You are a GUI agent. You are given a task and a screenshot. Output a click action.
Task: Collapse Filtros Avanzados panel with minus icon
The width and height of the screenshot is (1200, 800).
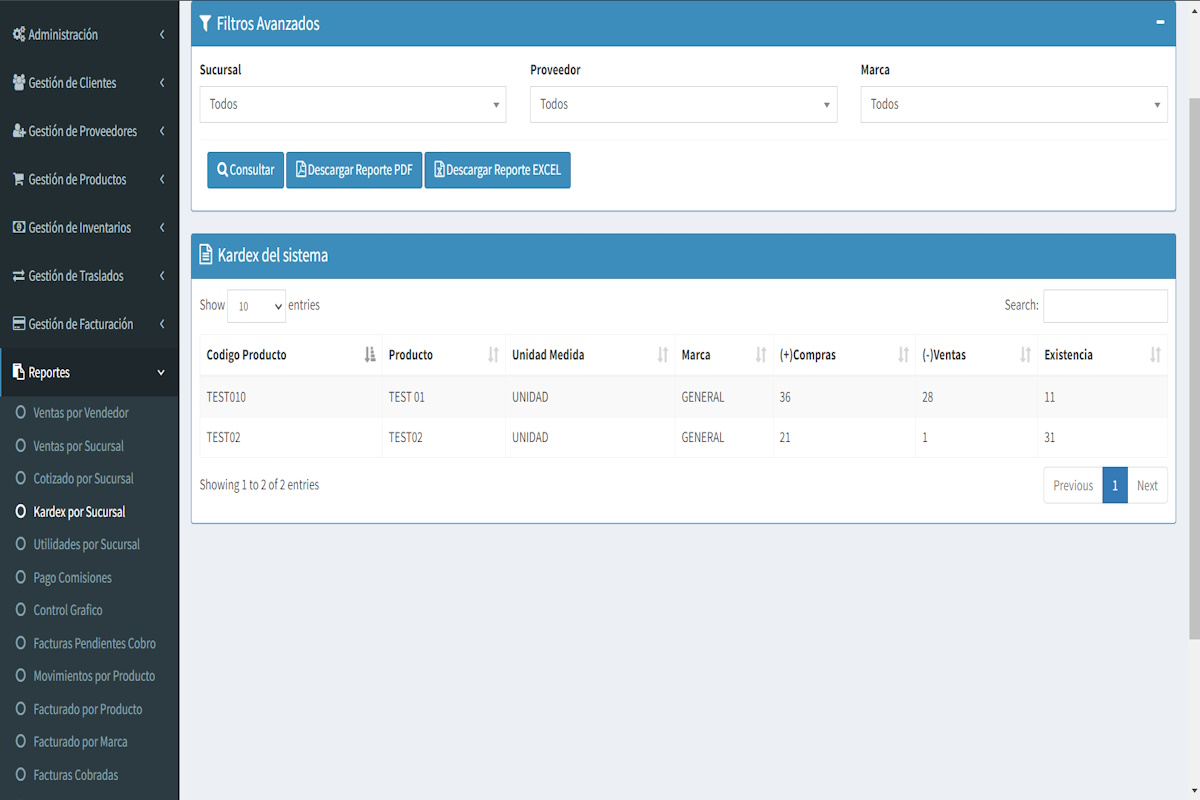click(x=1160, y=22)
